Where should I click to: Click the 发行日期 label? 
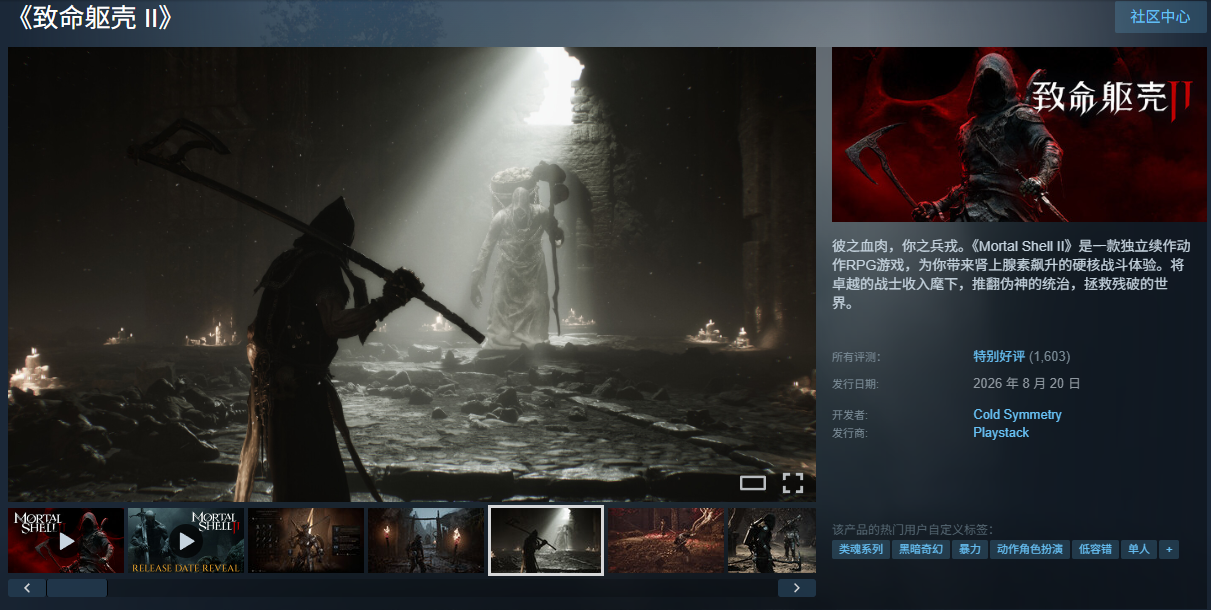857,384
